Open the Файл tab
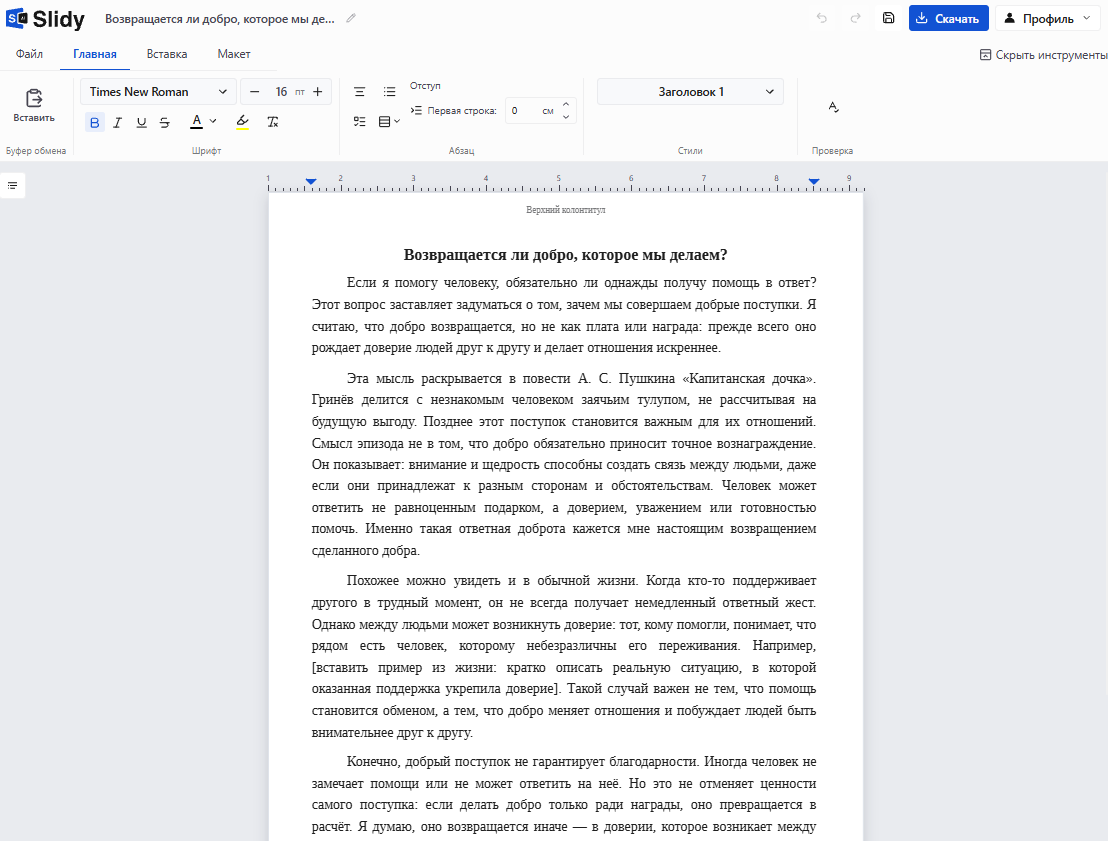 point(30,54)
